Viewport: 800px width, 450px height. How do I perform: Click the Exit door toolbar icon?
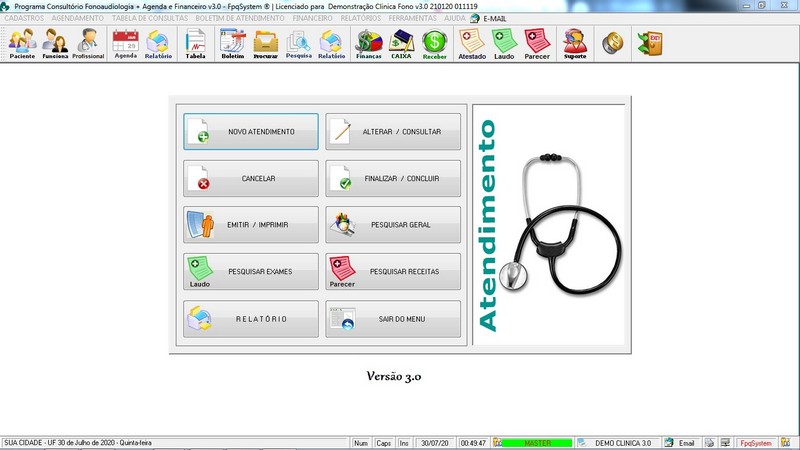tap(650, 43)
